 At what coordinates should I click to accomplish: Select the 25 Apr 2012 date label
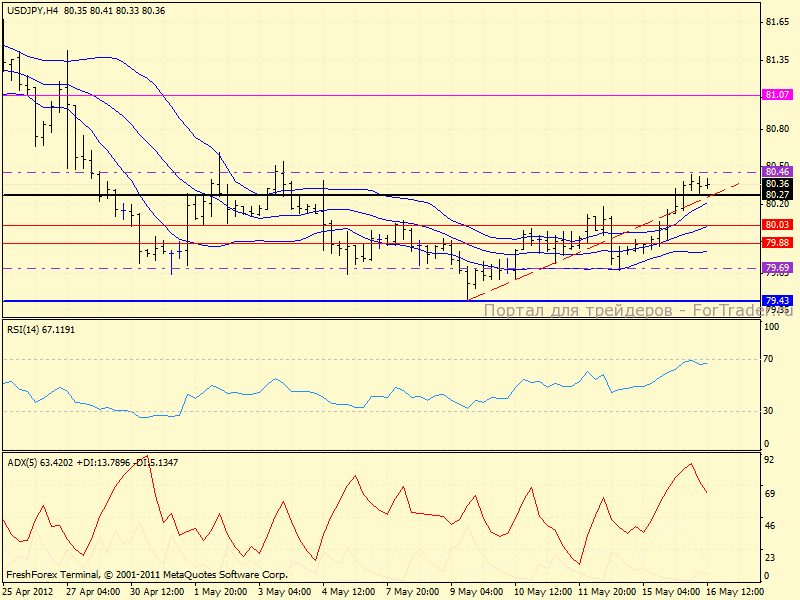click(27, 591)
